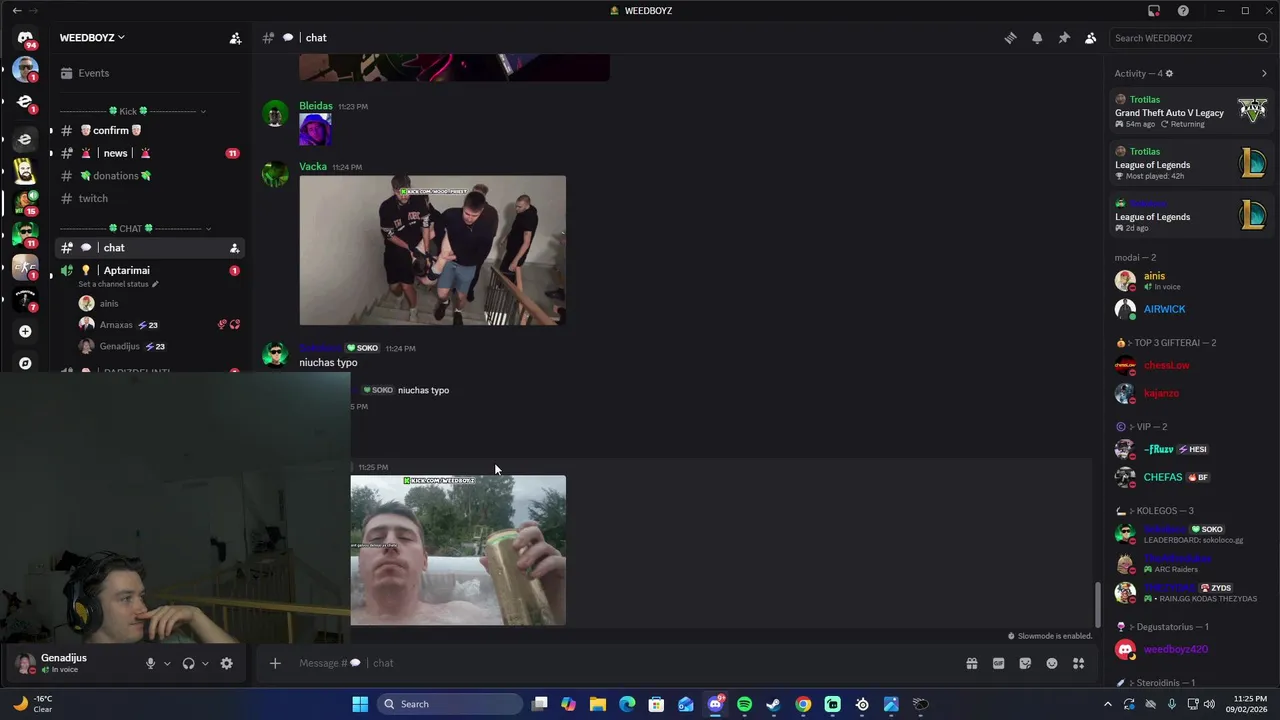Open Steam from taskbar
Screen dimensions: 1280x720
773,704
